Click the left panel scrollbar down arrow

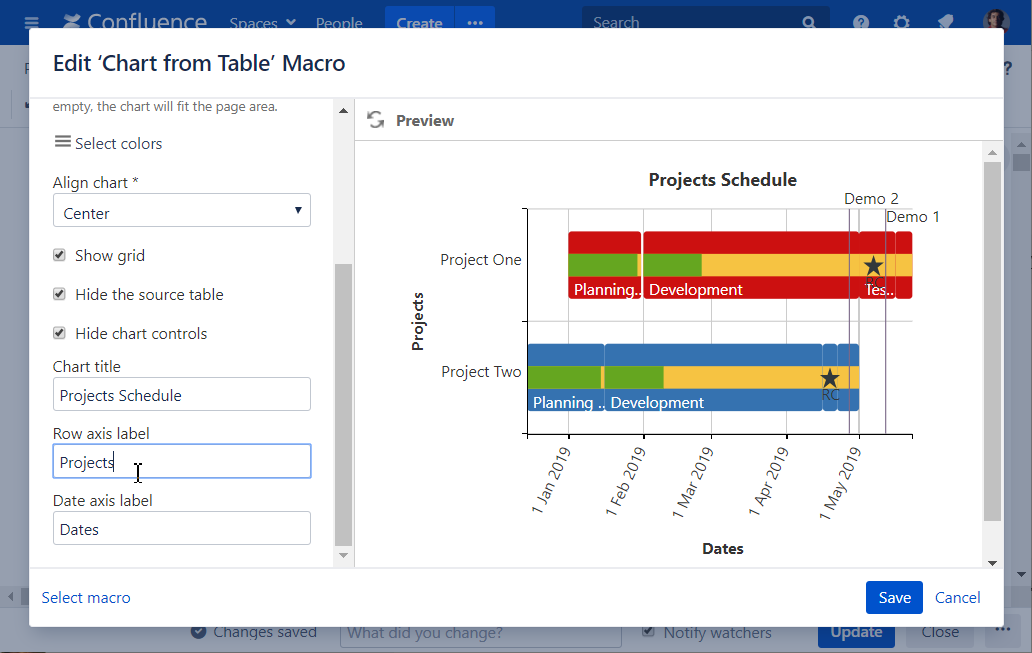pos(343,555)
